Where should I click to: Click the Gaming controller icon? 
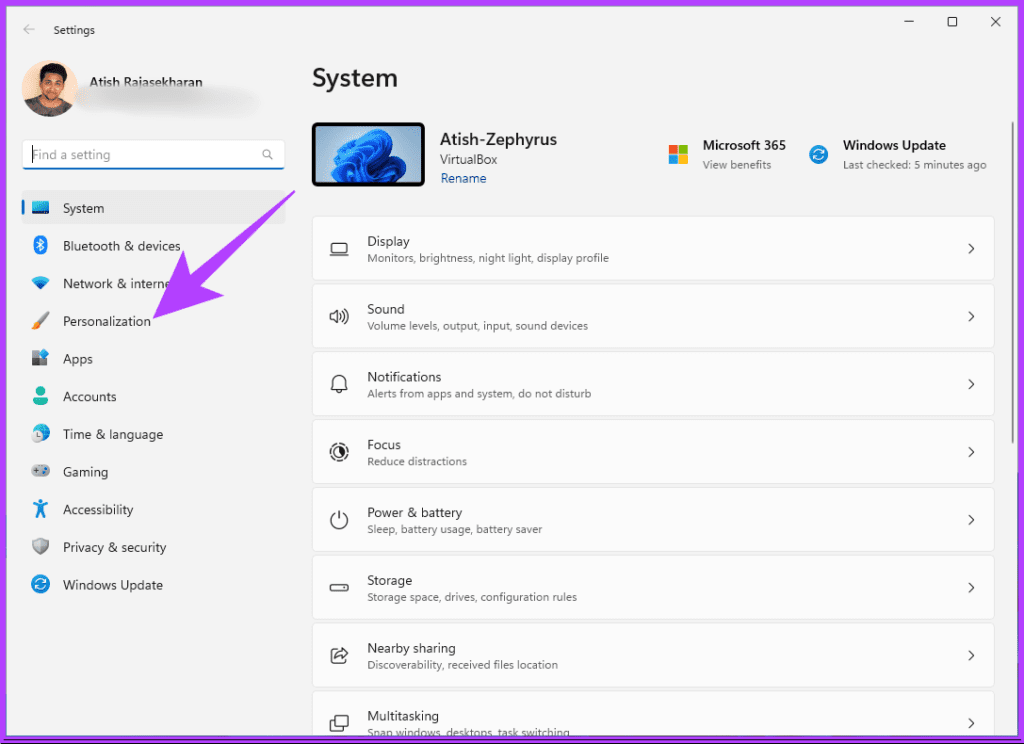[40, 471]
